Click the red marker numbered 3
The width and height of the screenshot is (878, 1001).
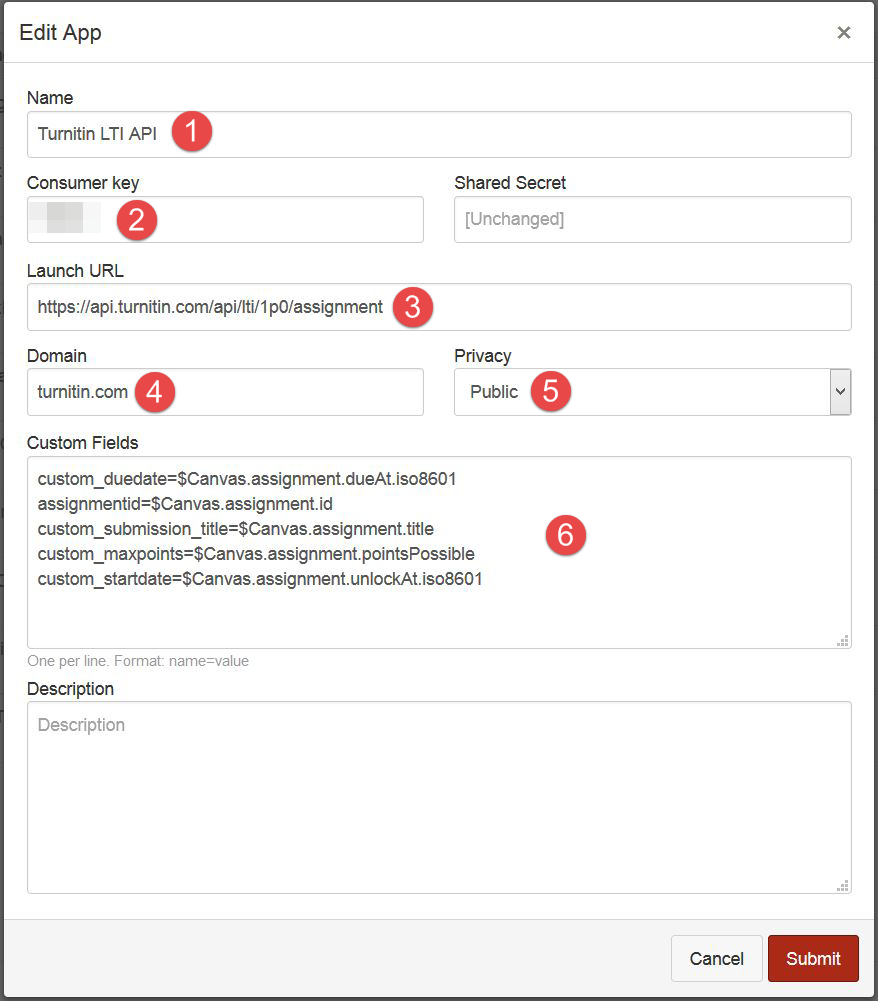(x=413, y=307)
